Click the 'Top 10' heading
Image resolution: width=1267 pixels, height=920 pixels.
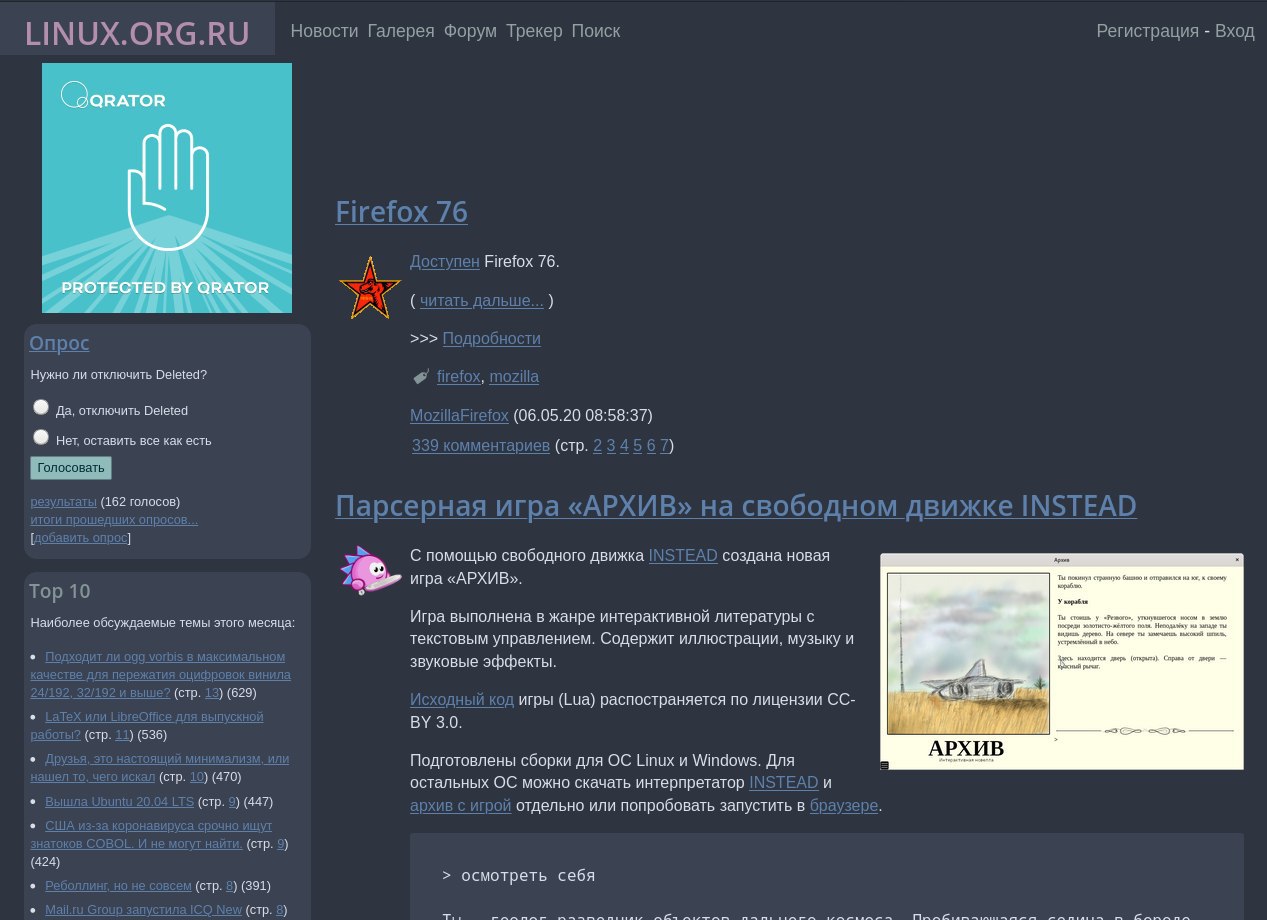click(60, 591)
